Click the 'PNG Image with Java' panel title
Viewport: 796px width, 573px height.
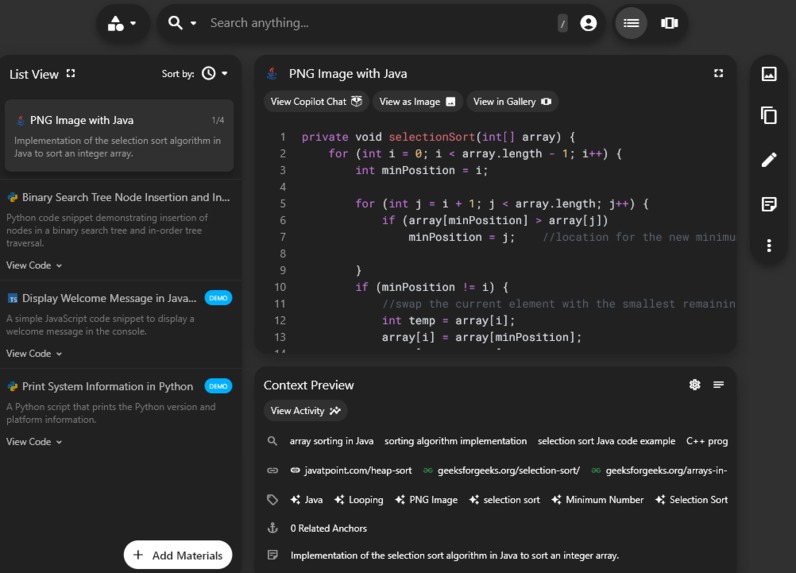point(348,74)
